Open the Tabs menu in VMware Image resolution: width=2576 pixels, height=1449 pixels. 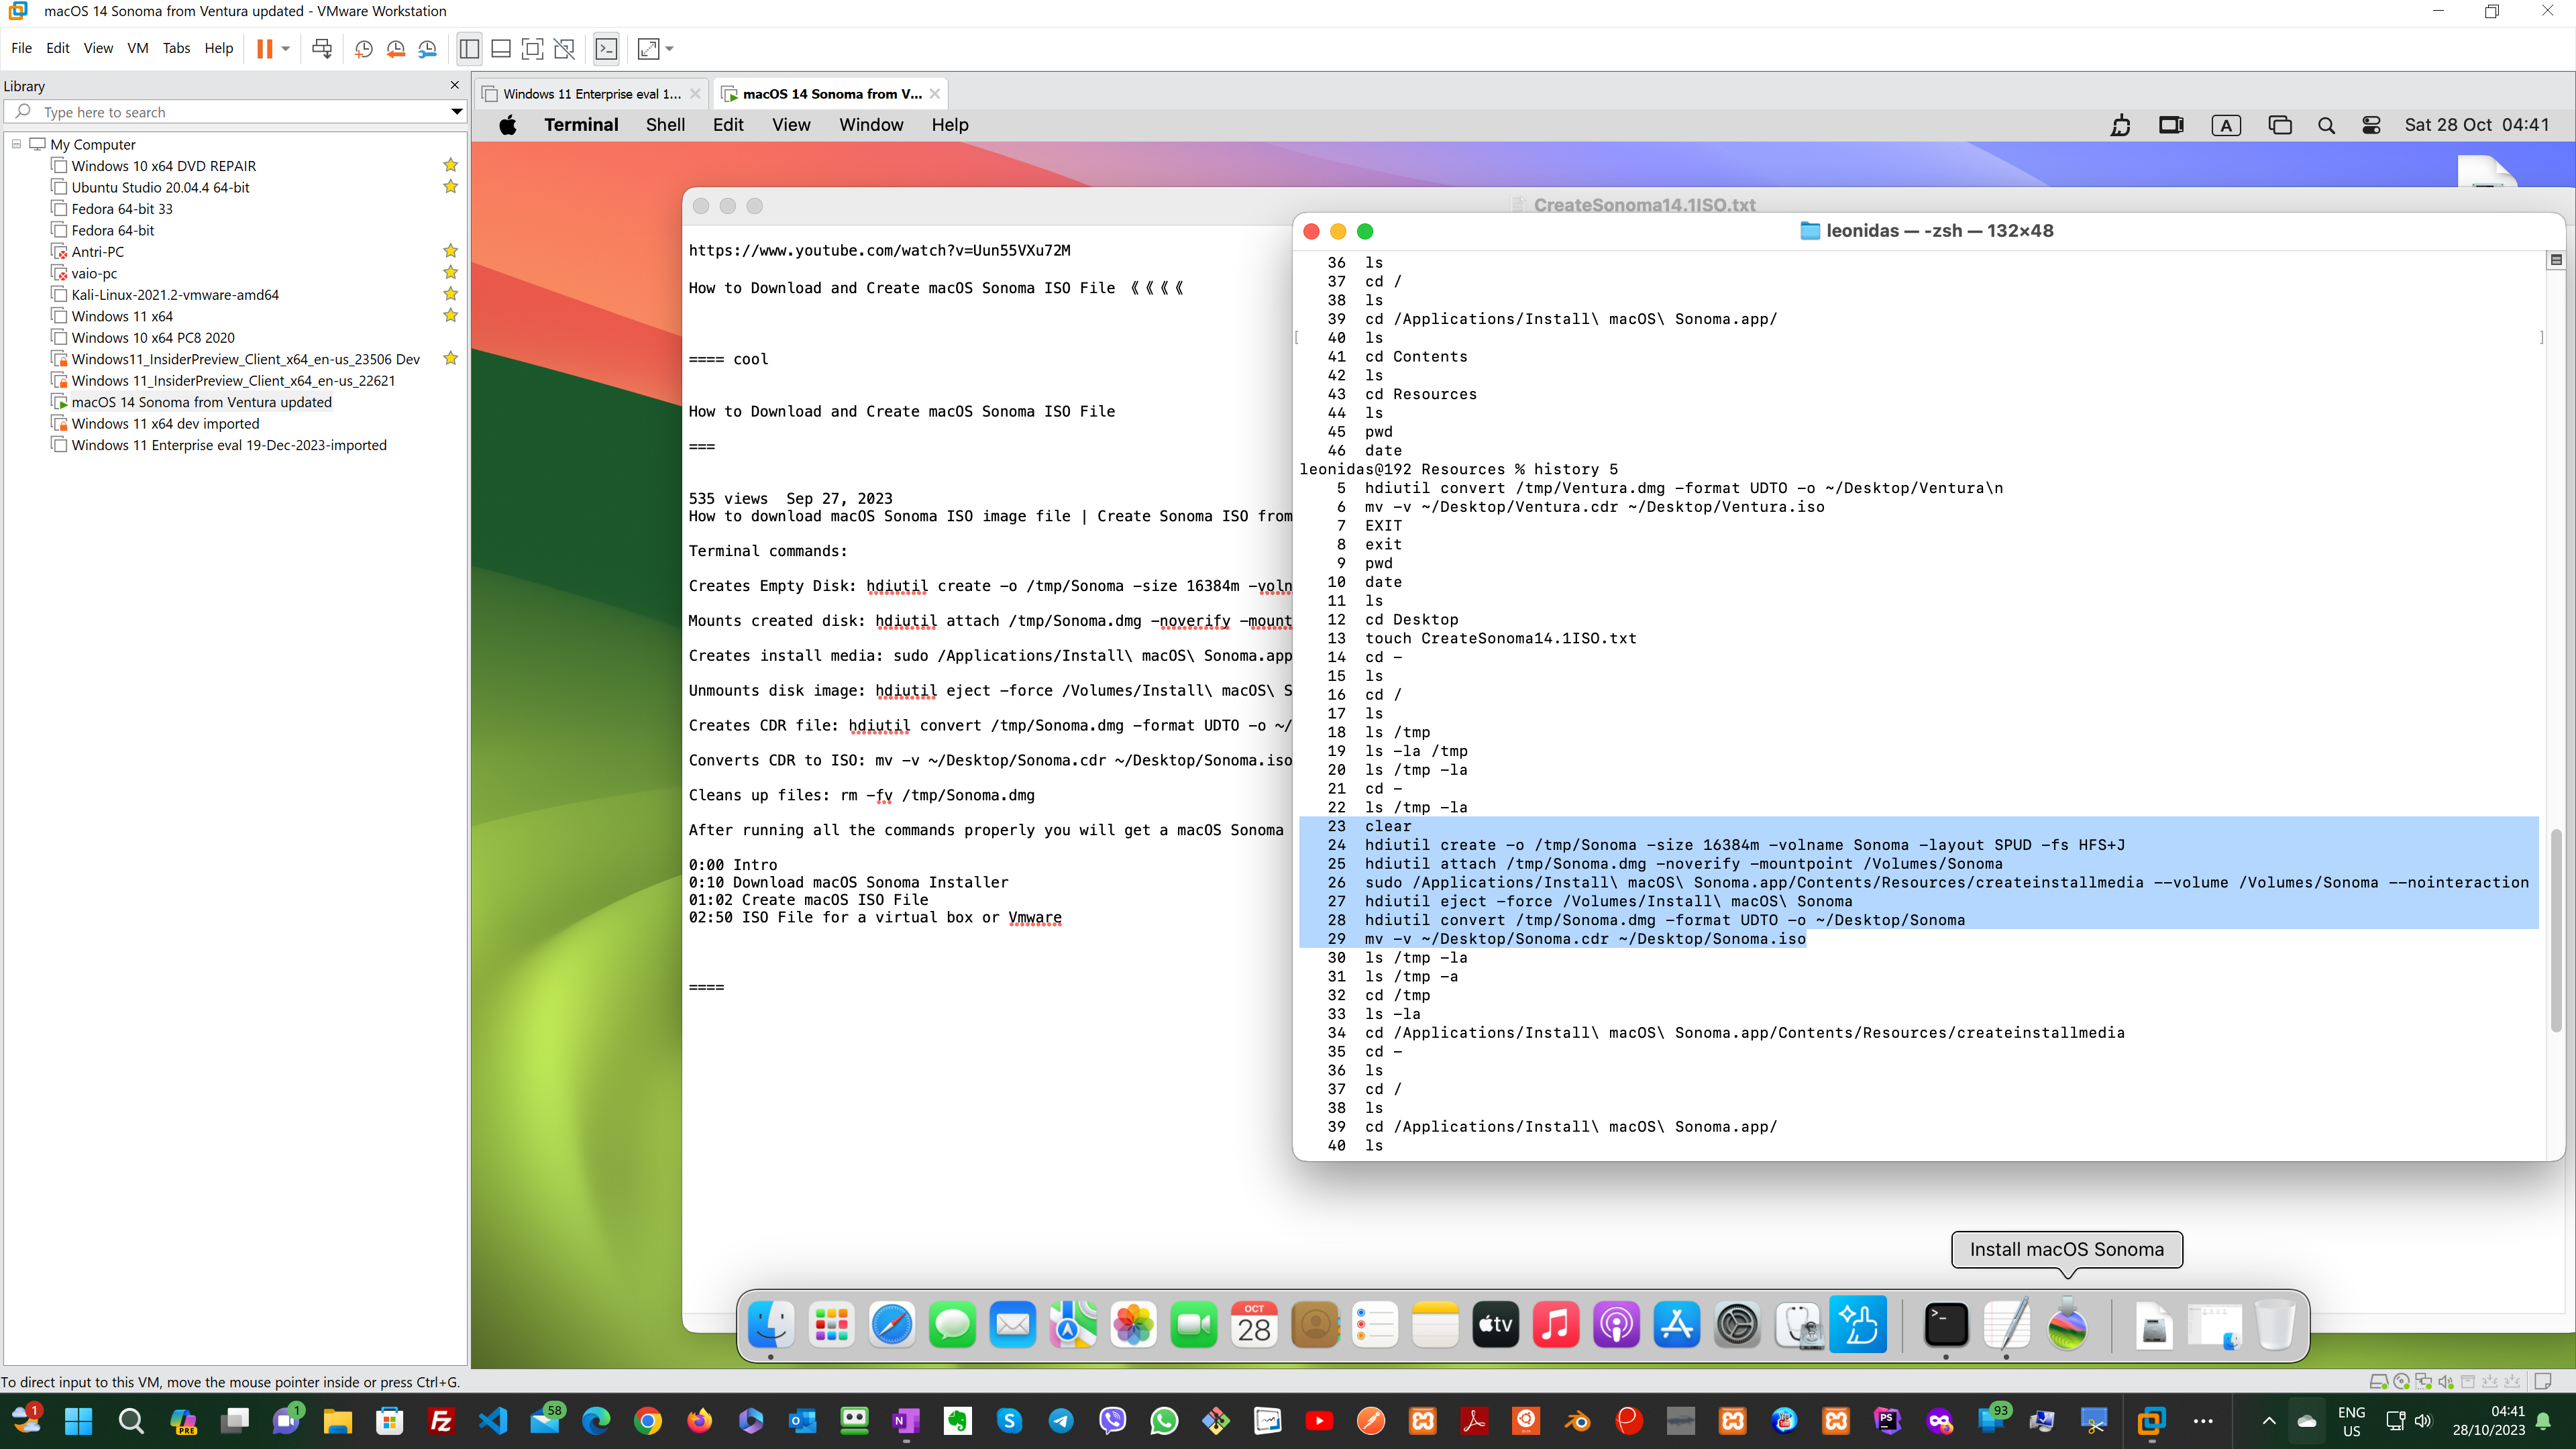click(176, 48)
